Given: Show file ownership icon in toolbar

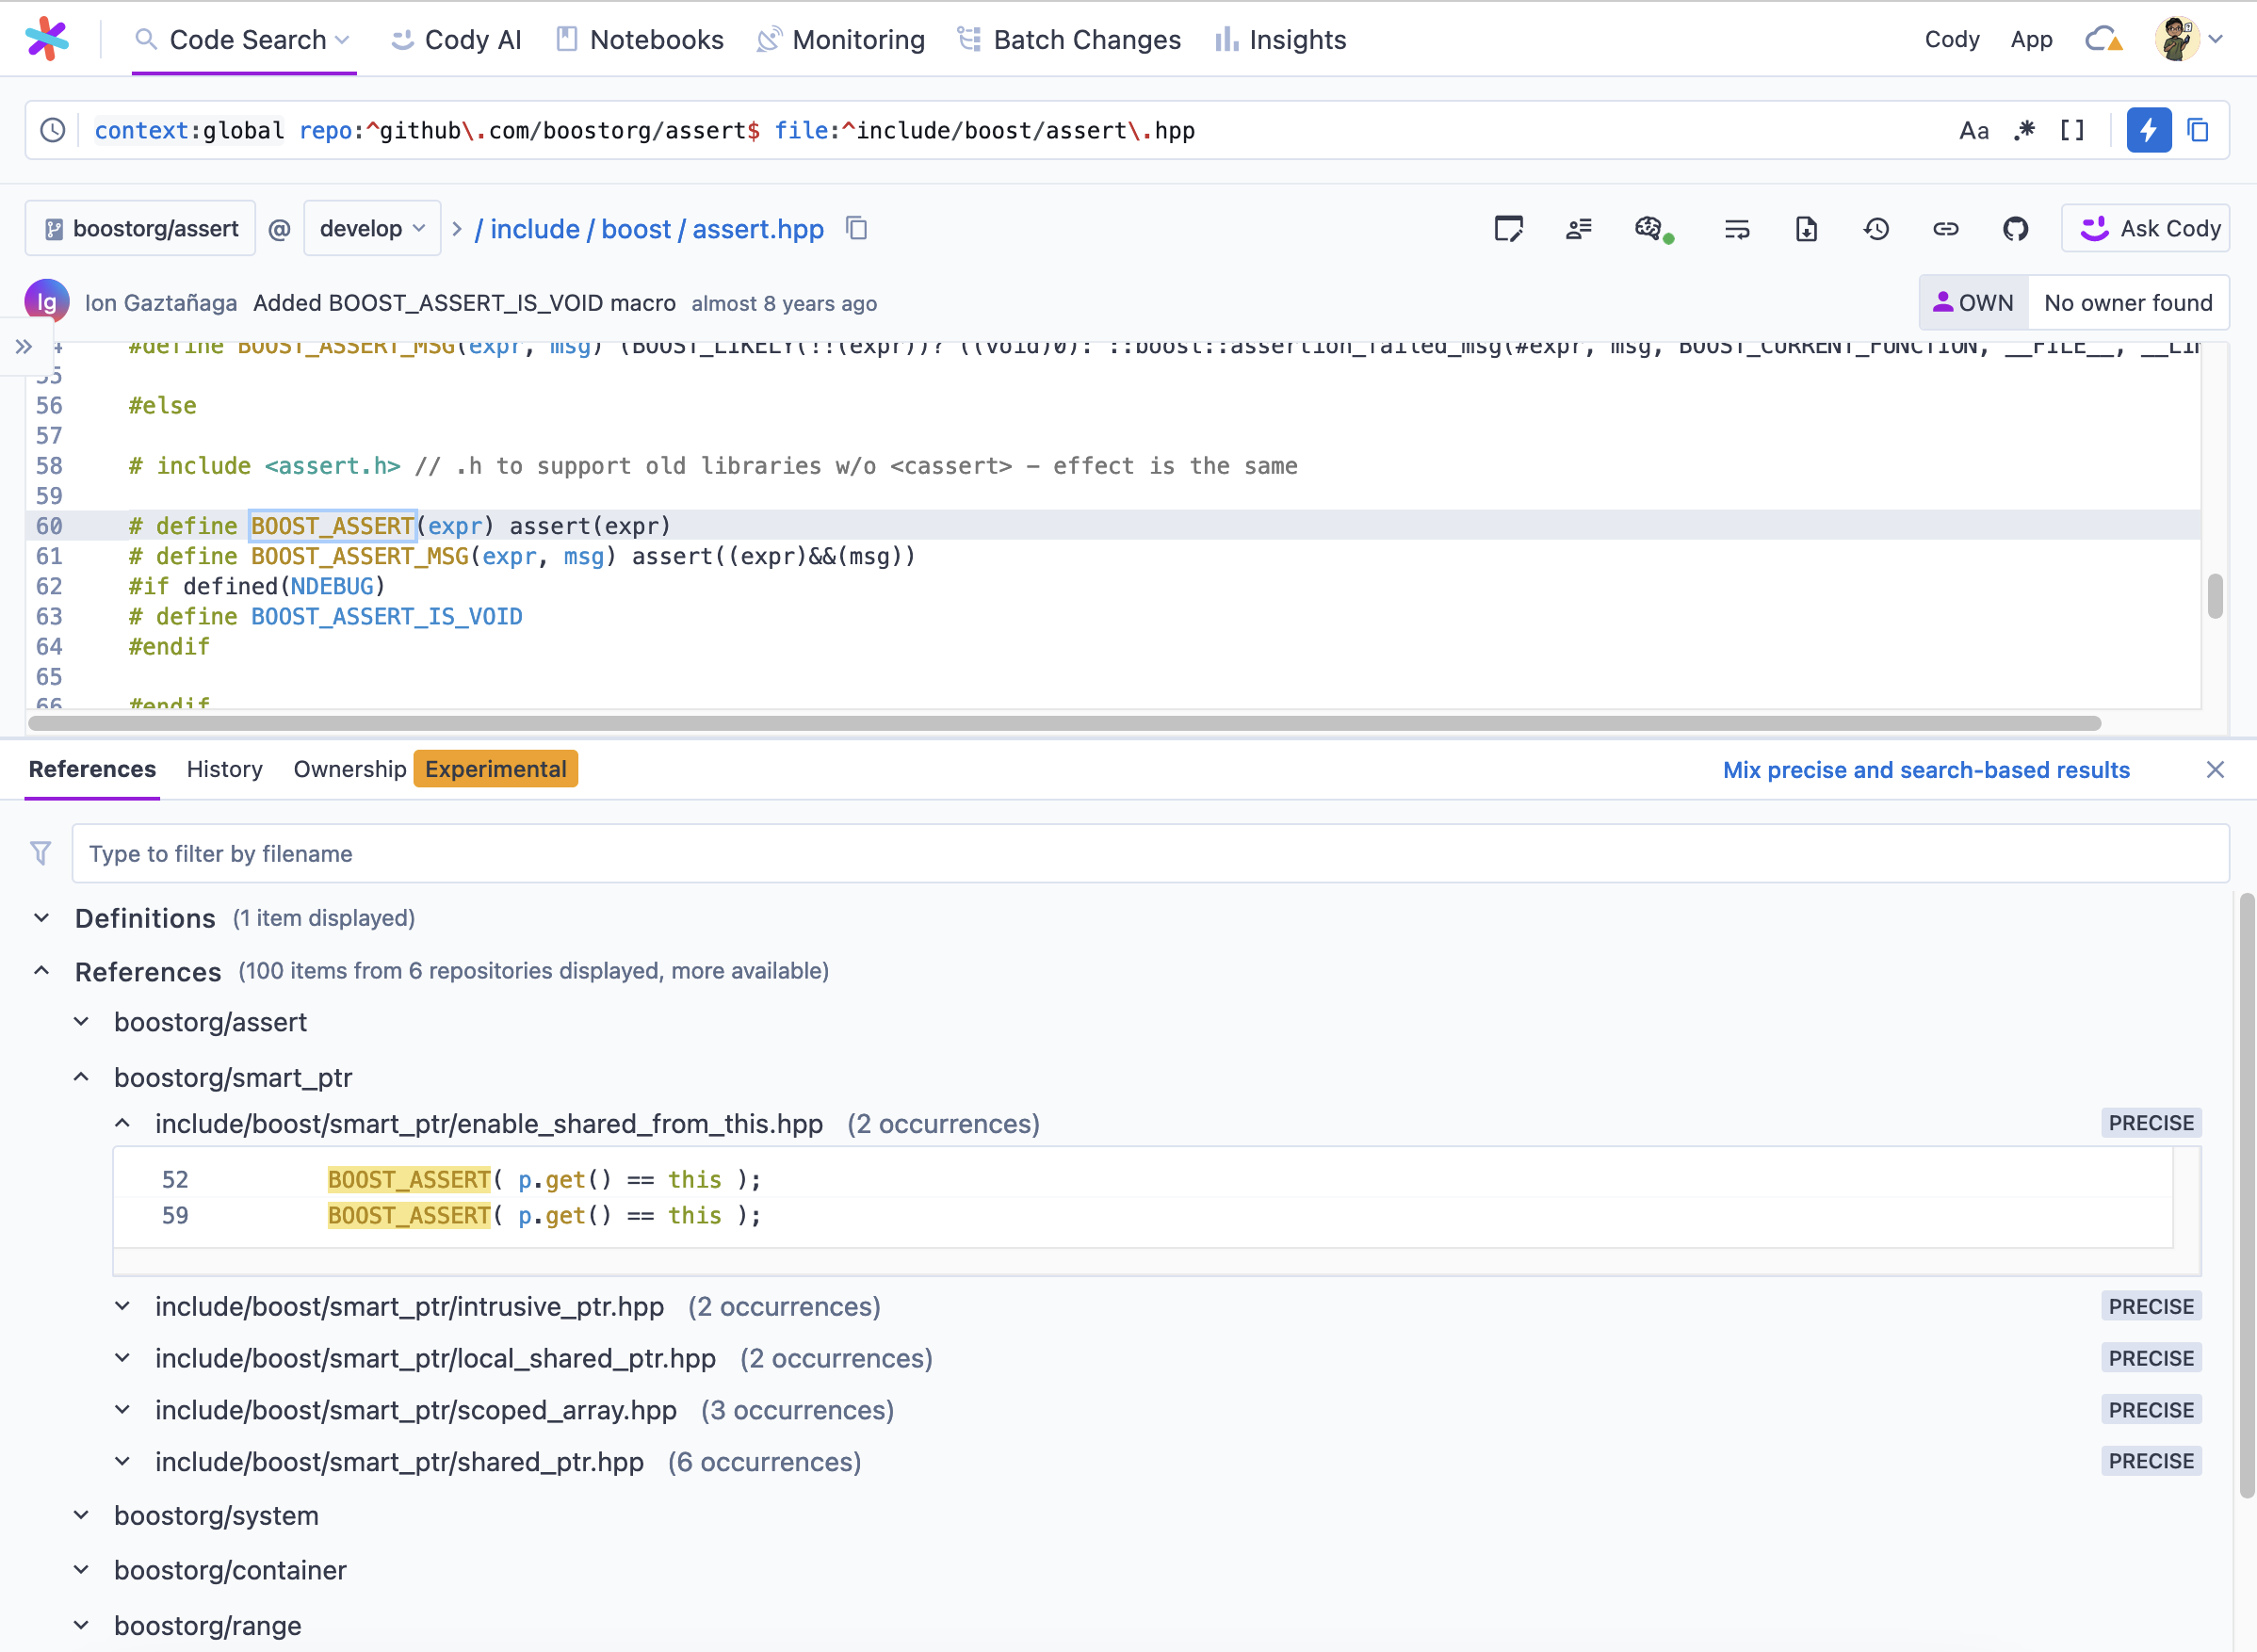Looking at the screenshot, I should point(1579,229).
